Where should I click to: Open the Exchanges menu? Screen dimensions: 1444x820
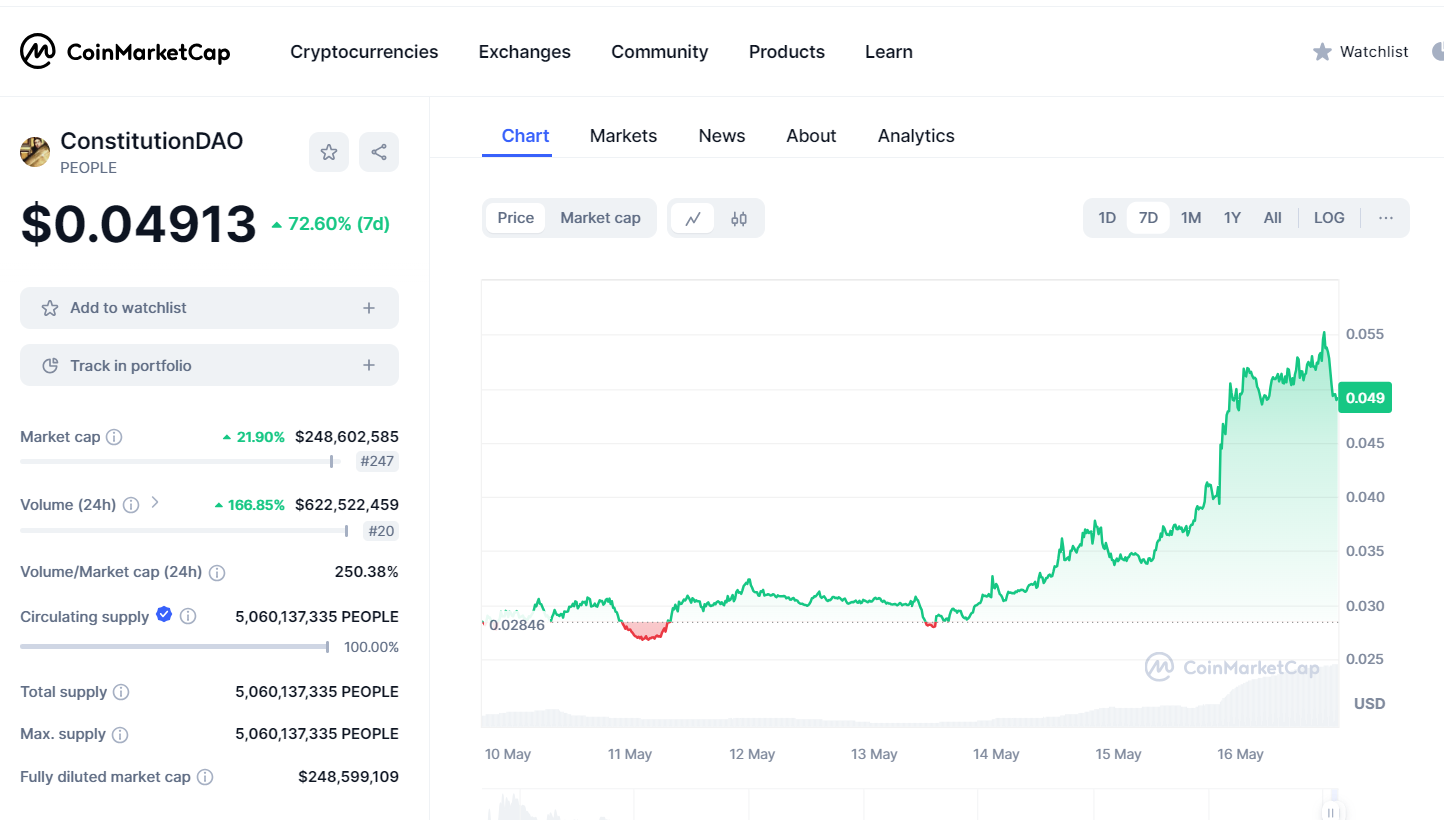(x=525, y=52)
